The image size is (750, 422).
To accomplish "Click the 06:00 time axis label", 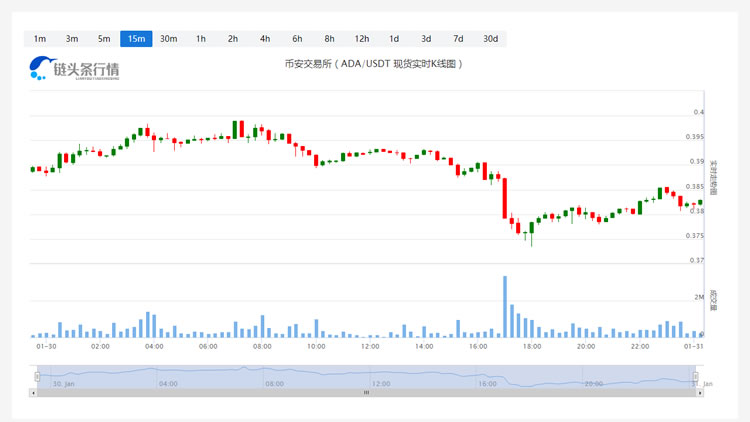I will 208,346.
